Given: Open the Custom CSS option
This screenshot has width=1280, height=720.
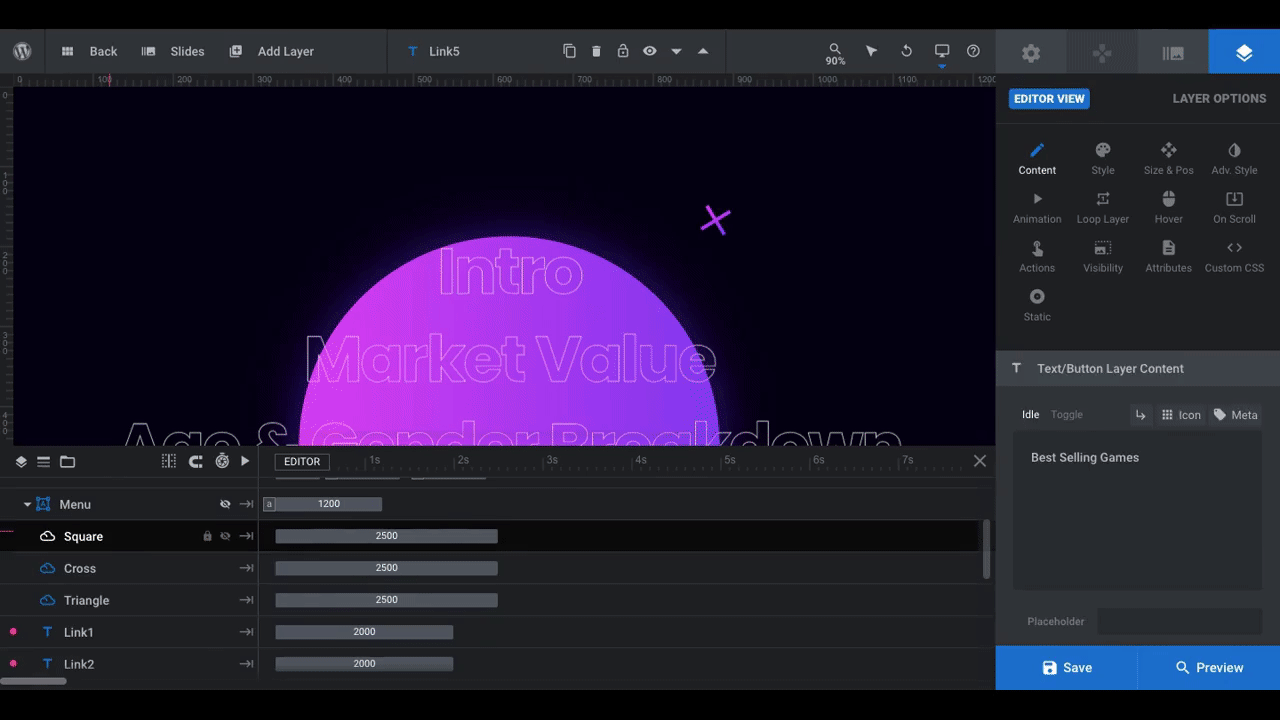Looking at the screenshot, I should (1234, 257).
